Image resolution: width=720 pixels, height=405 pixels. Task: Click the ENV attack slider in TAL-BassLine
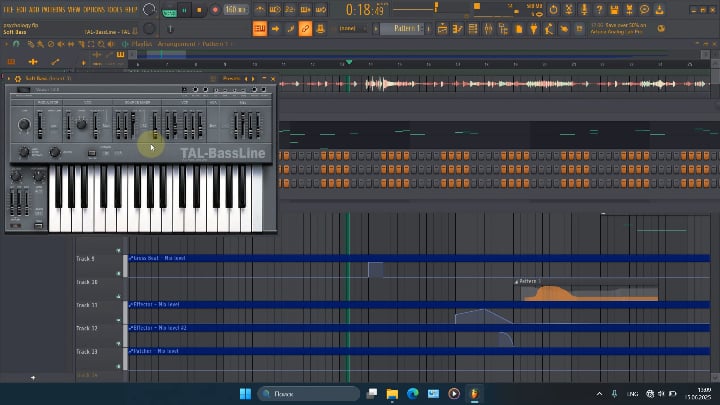click(x=236, y=124)
